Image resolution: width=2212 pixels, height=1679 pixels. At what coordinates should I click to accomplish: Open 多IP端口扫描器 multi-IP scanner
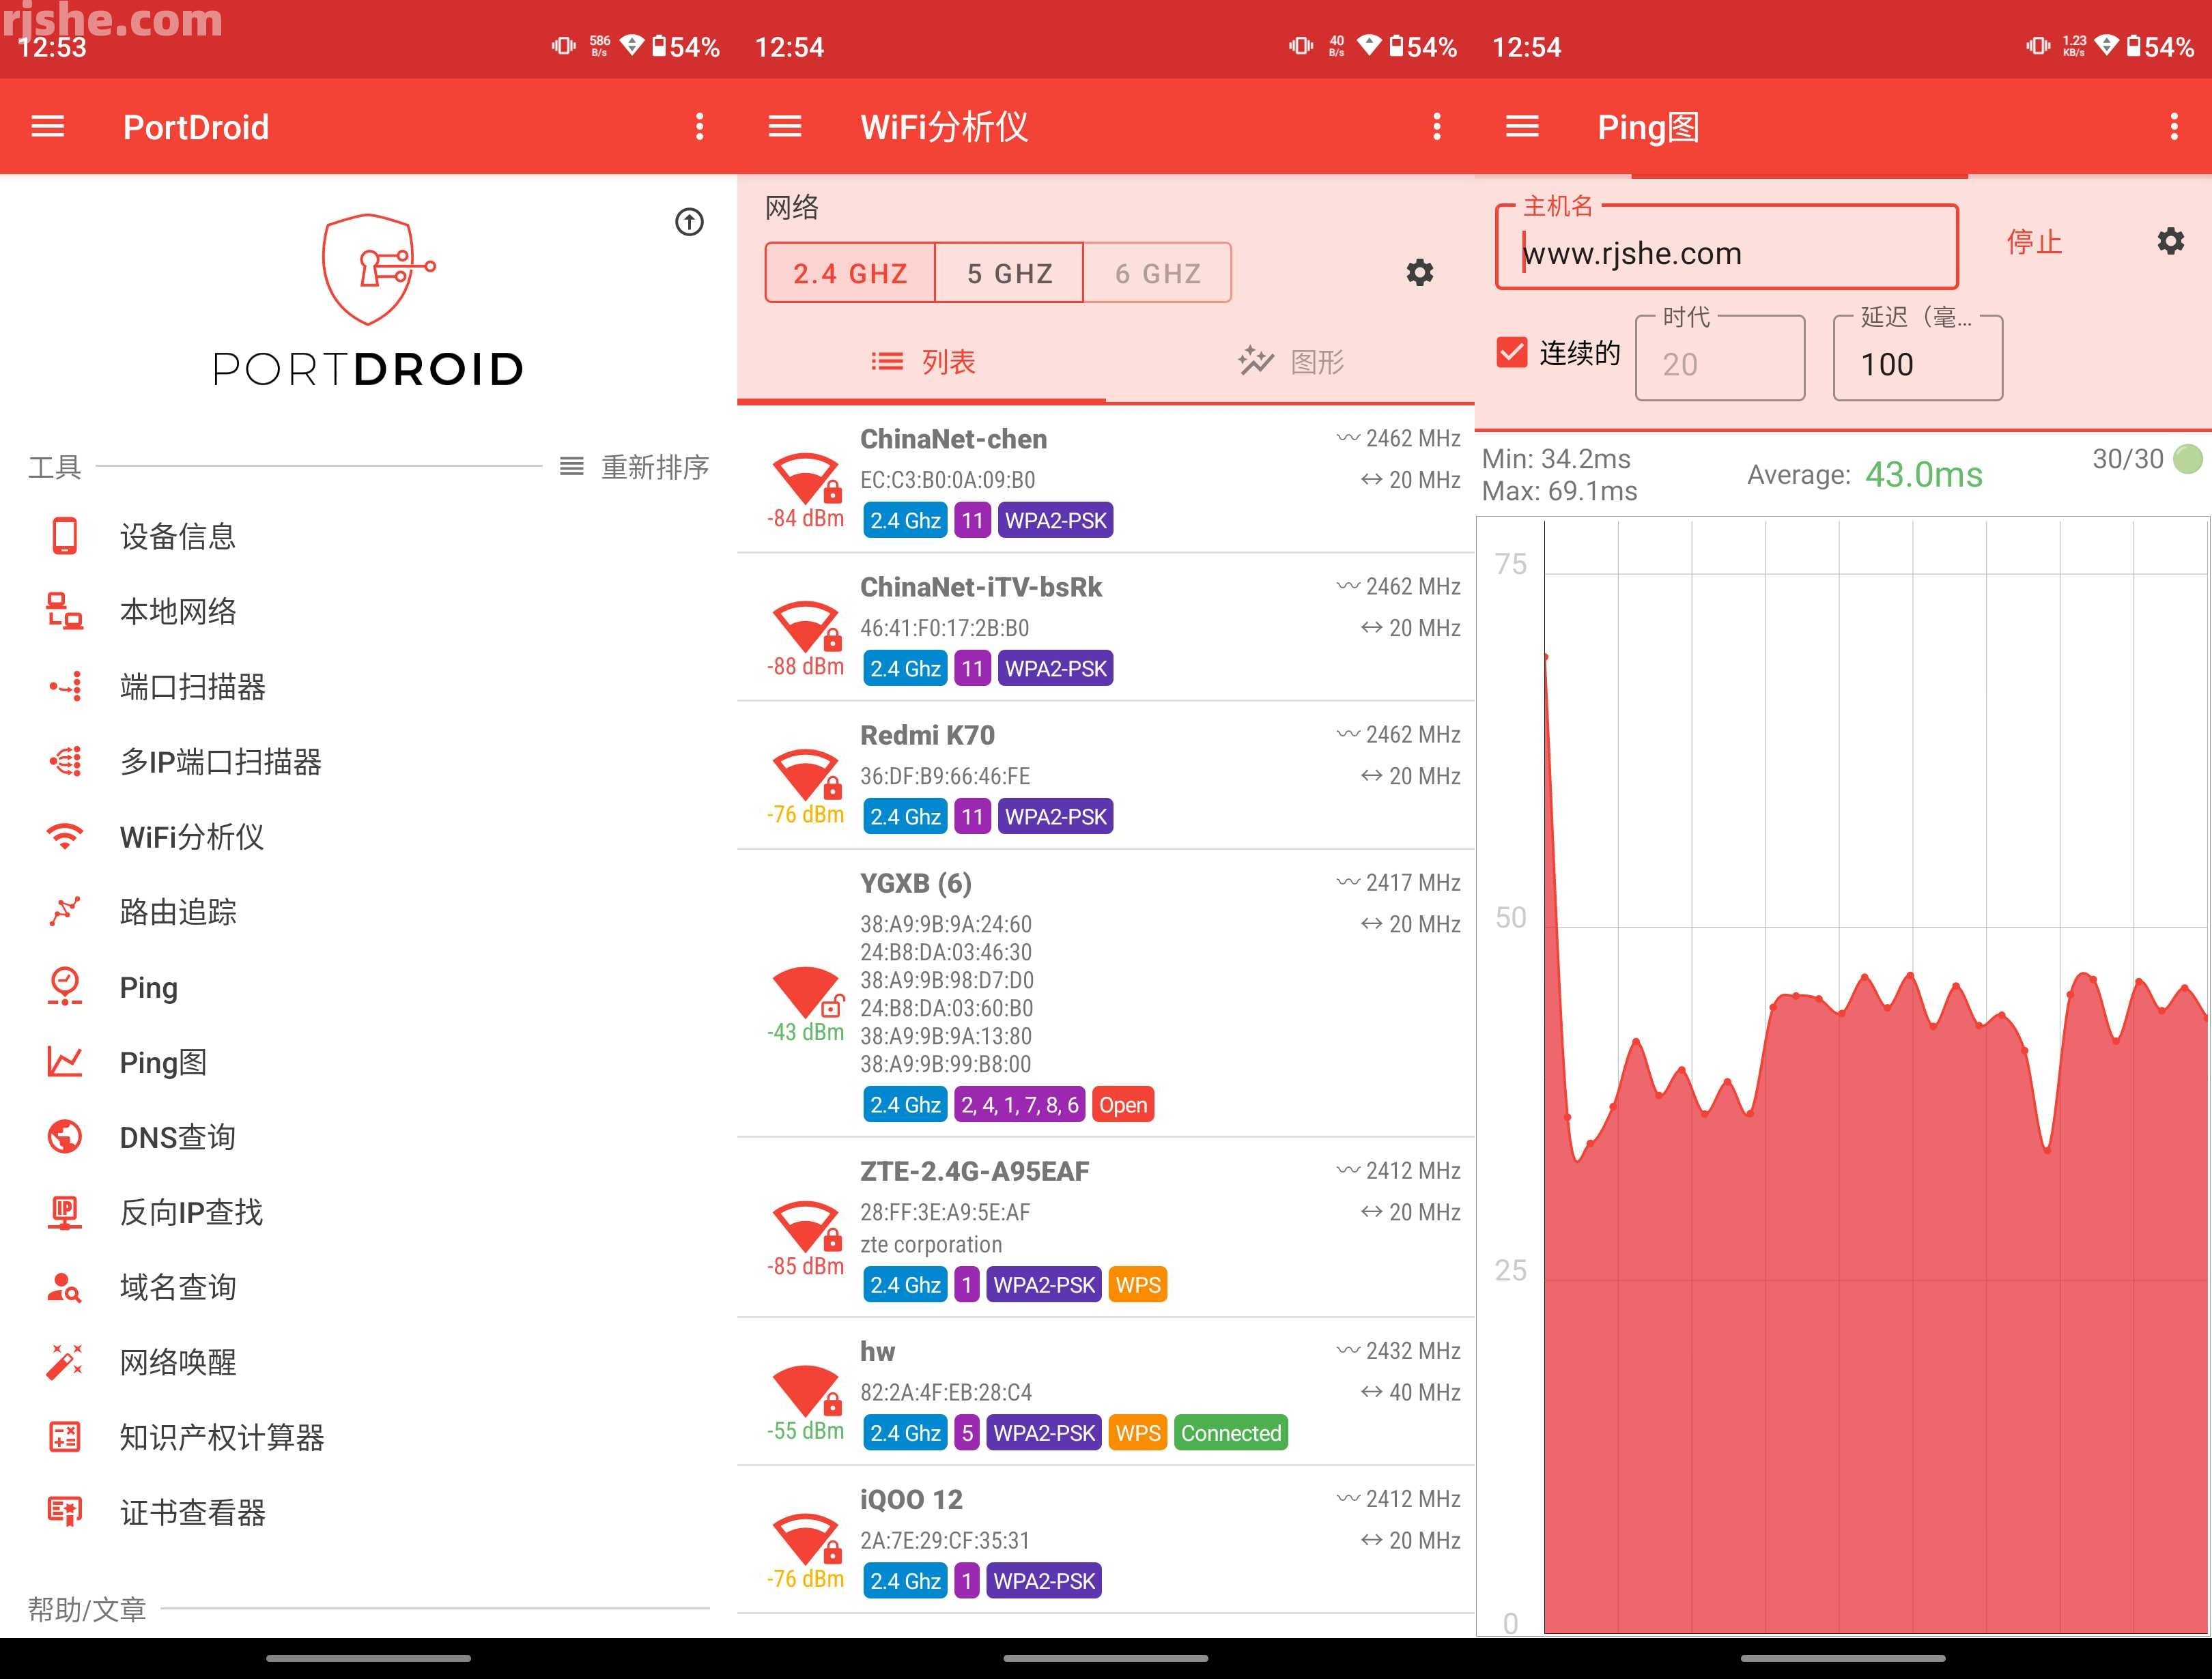(x=368, y=761)
